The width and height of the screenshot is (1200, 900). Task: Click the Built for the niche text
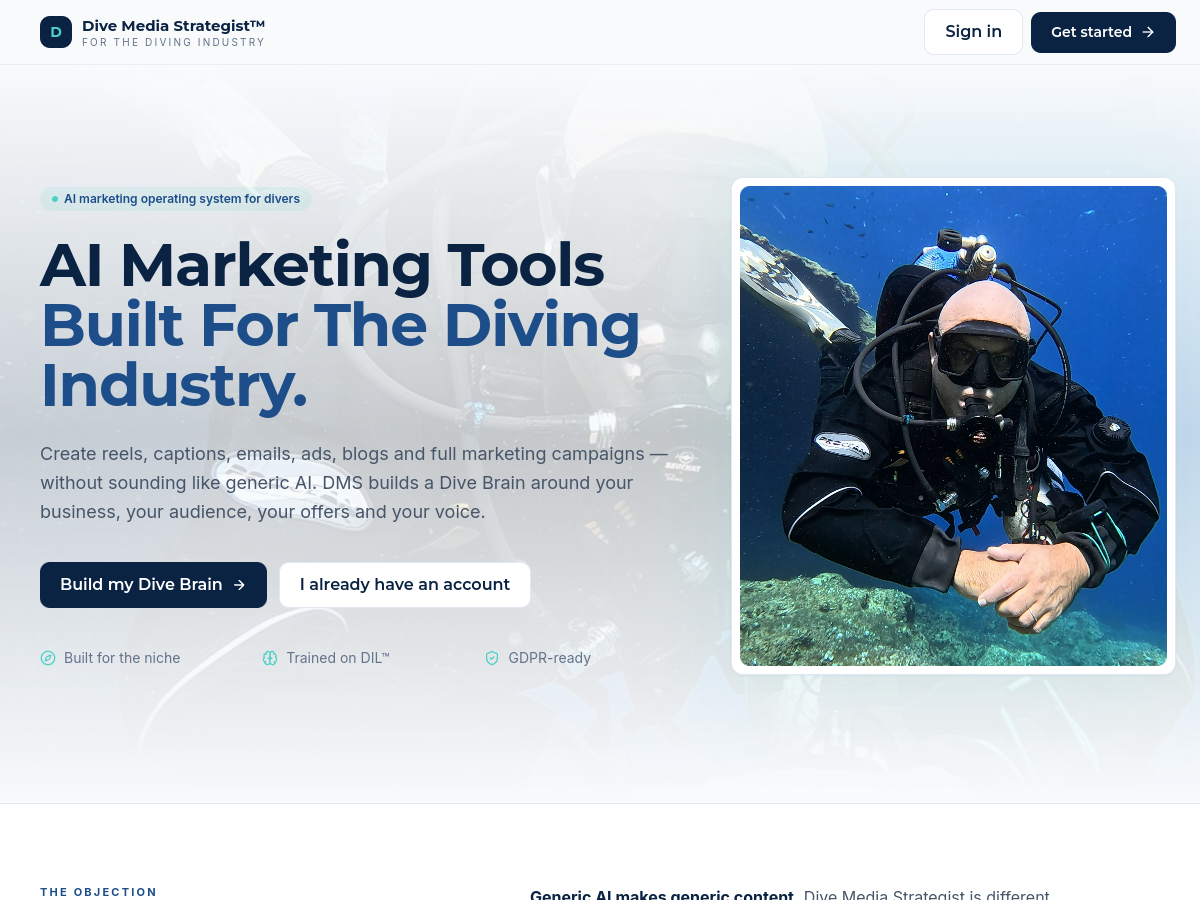tap(122, 658)
